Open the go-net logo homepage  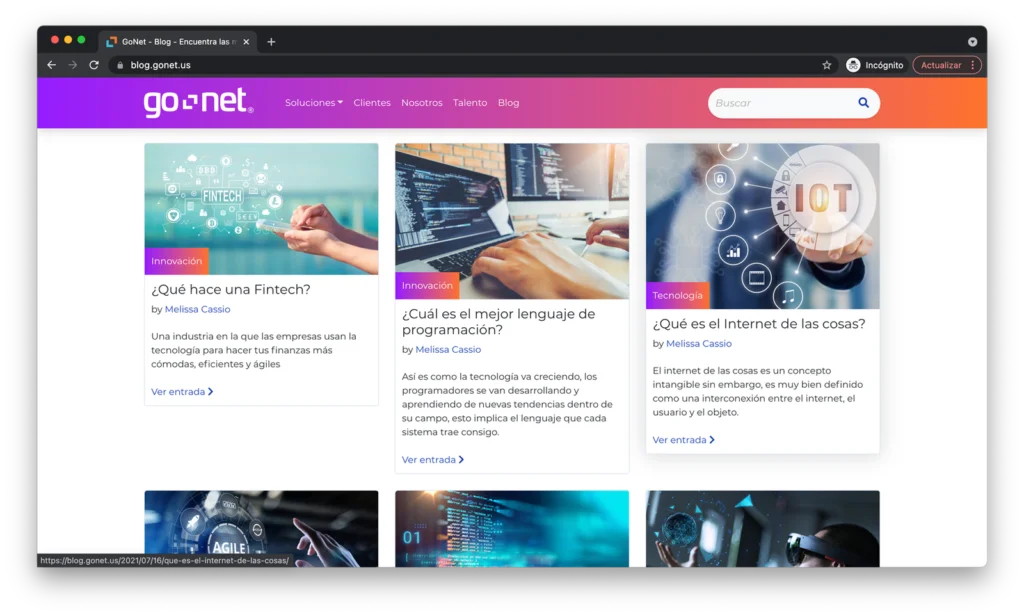[x=199, y=103]
